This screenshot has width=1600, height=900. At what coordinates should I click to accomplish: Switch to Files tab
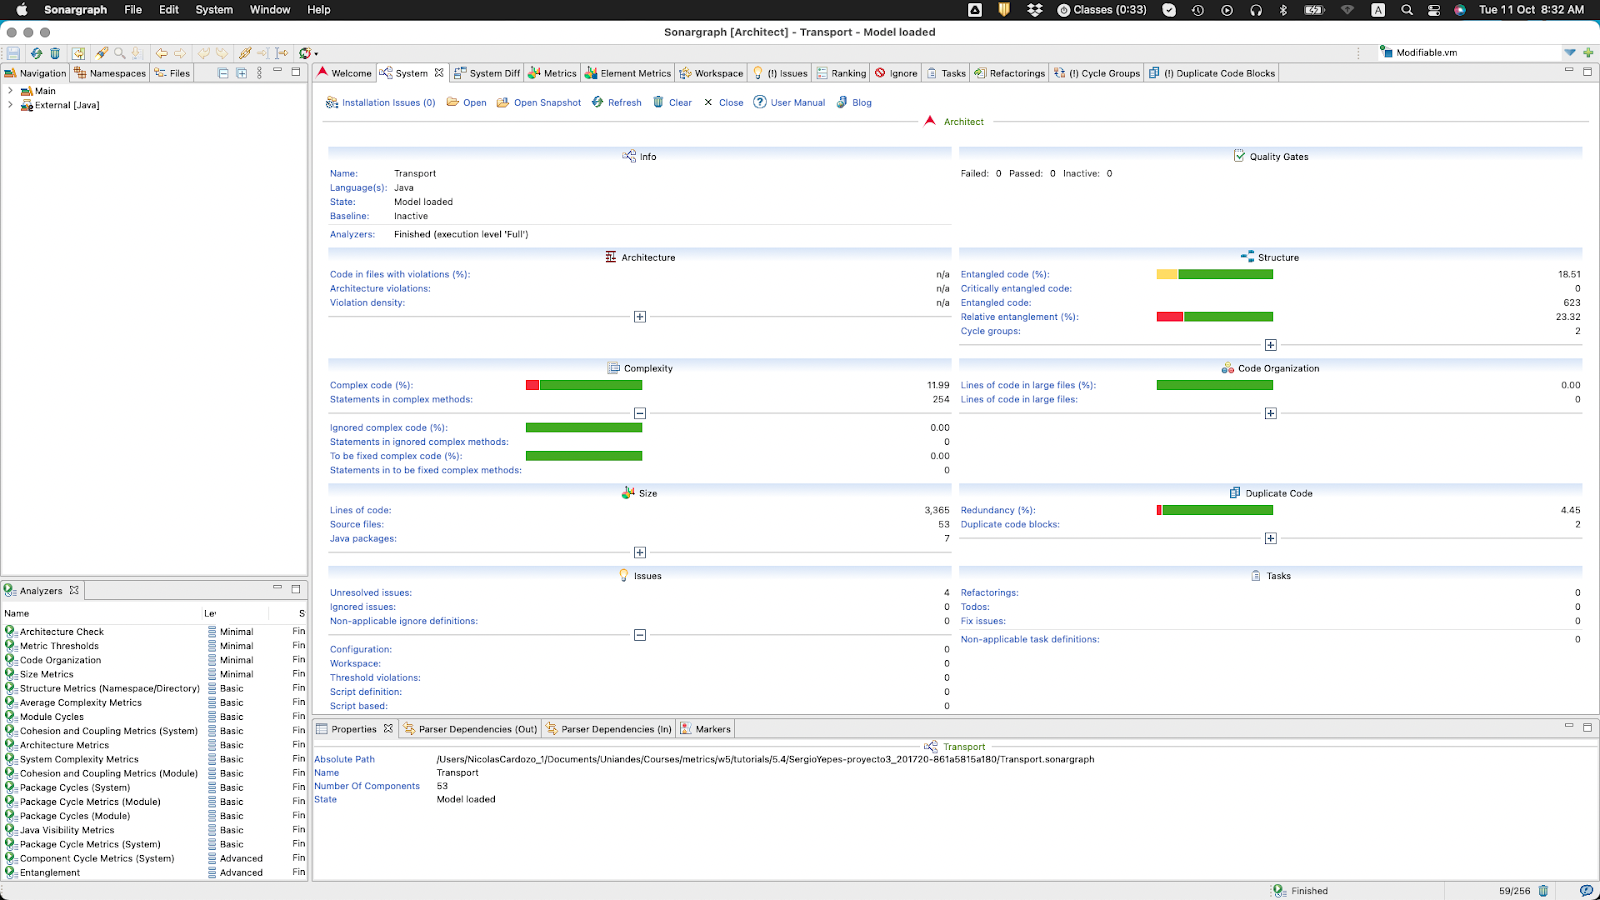[x=172, y=73]
